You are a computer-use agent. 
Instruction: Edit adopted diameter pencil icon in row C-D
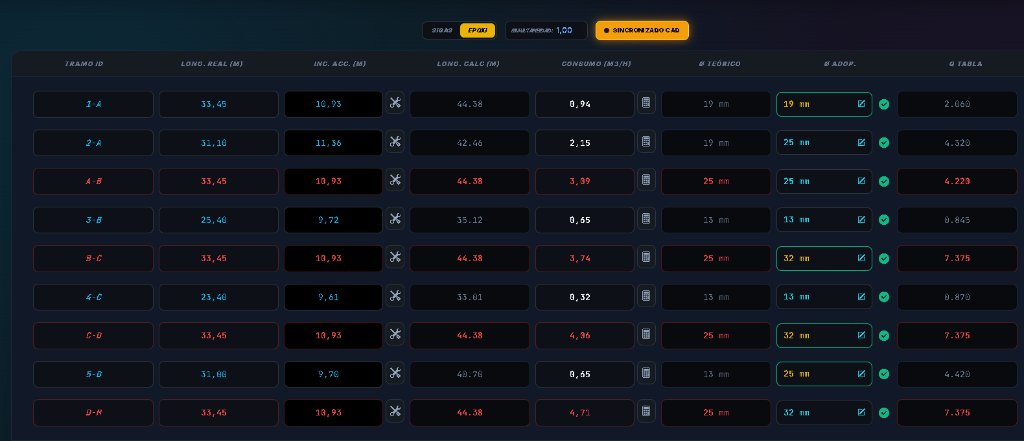tap(861, 335)
